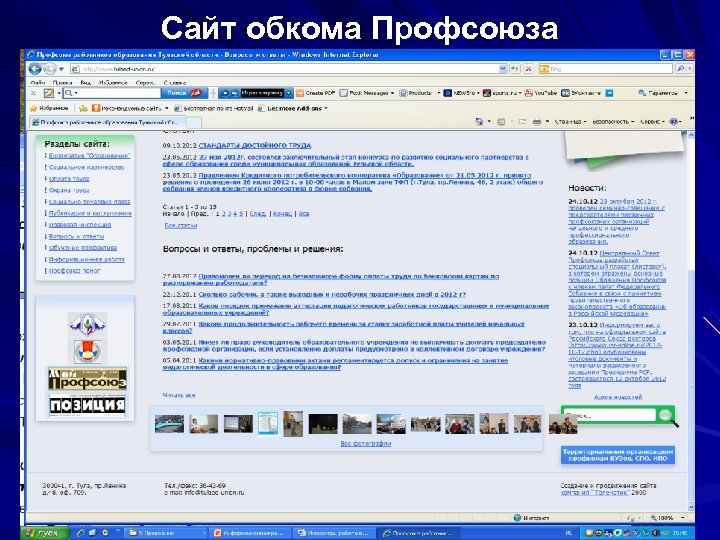This screenshot has width=720, height=540.
Task: Open the СТАНДАРТЫ ДОСТОЙНОГО ТРУДА article
Action: tap(255, 146)
